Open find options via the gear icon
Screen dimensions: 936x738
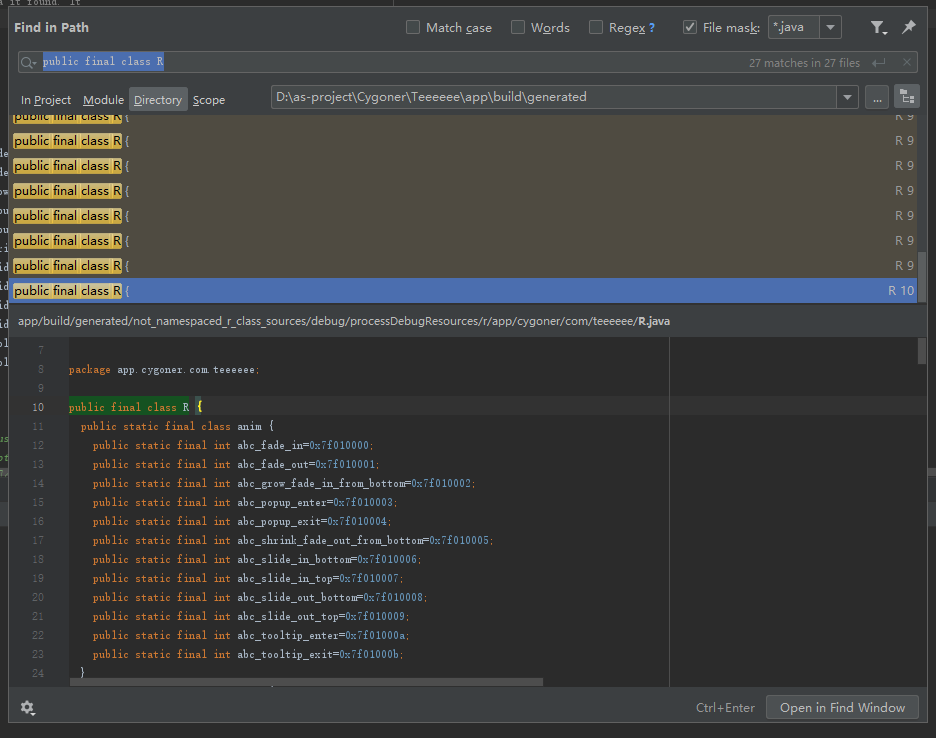(x=28, y=707)
